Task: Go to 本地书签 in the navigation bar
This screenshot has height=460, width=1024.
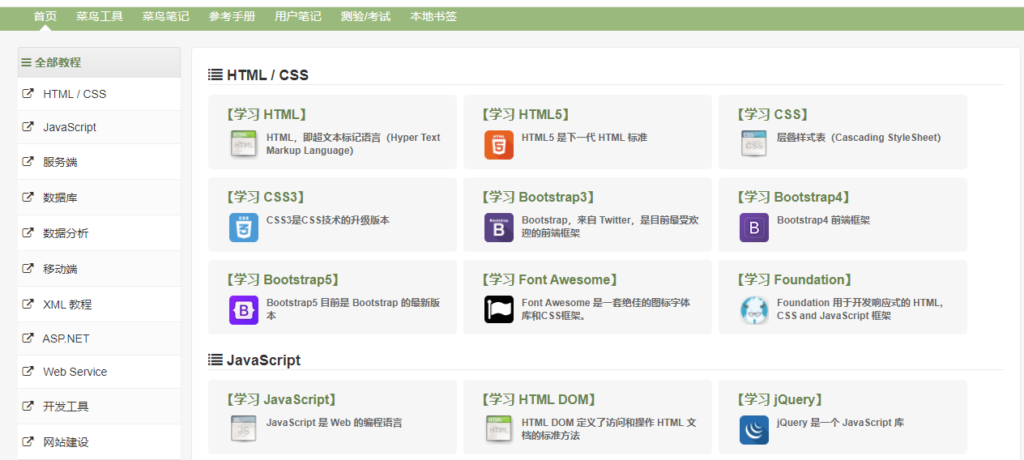Action: (x=433, y=17)
